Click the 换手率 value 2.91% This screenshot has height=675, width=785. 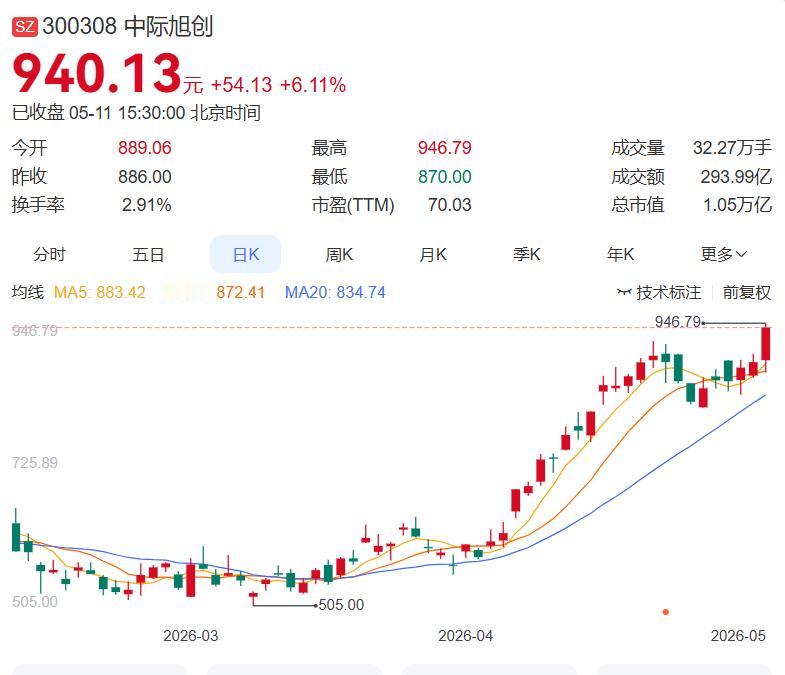[147, 205]
